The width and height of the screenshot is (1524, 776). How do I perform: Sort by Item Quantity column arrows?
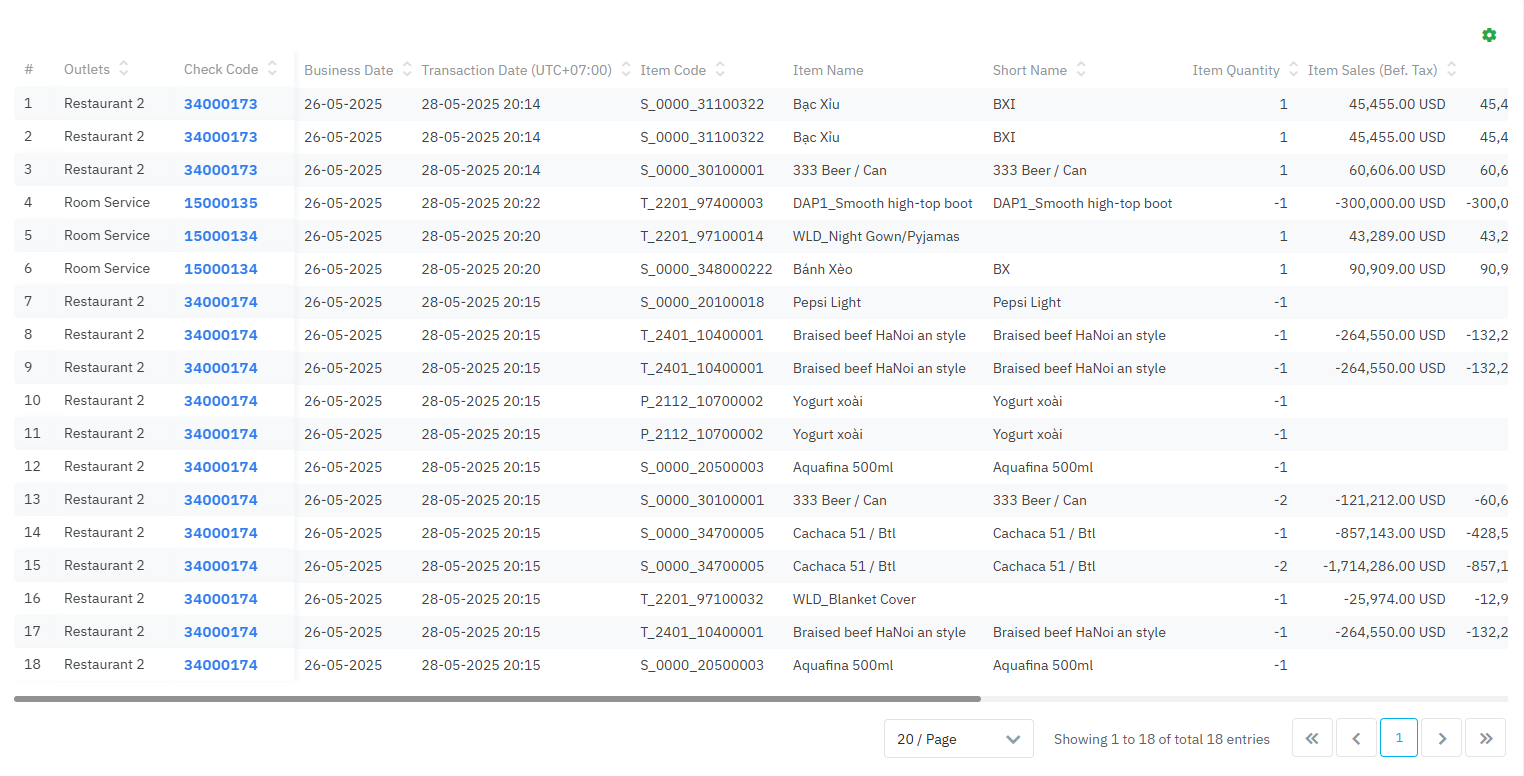point(1294,70)
